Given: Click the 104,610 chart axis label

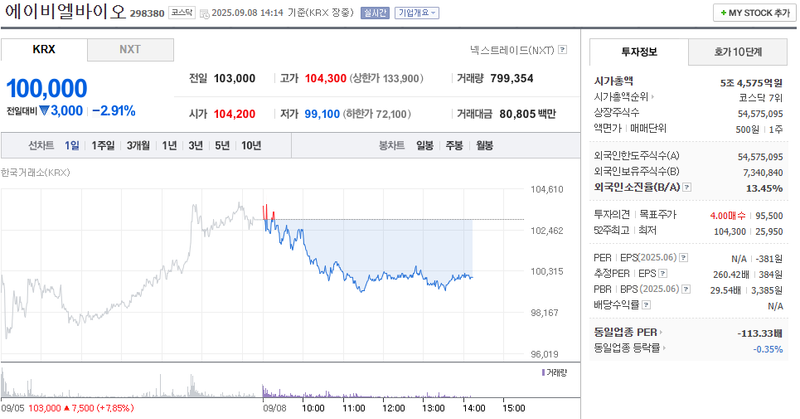Looking at the screenshot, I should point(547,189).
